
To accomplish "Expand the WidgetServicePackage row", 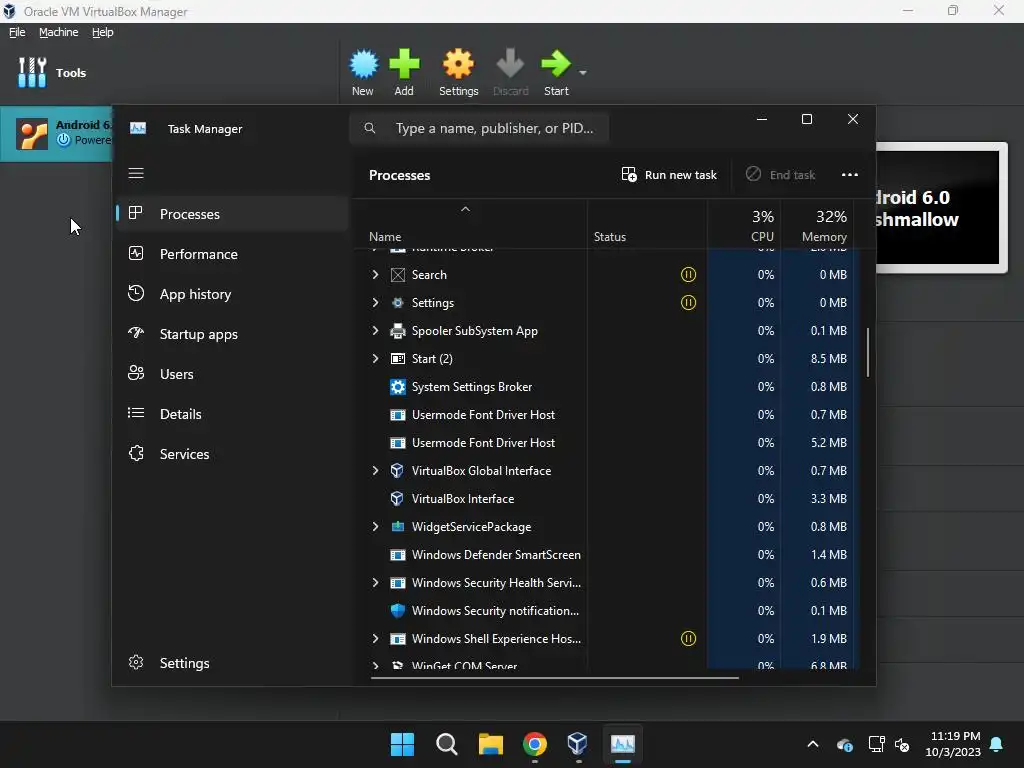I will tap(376, 526).
